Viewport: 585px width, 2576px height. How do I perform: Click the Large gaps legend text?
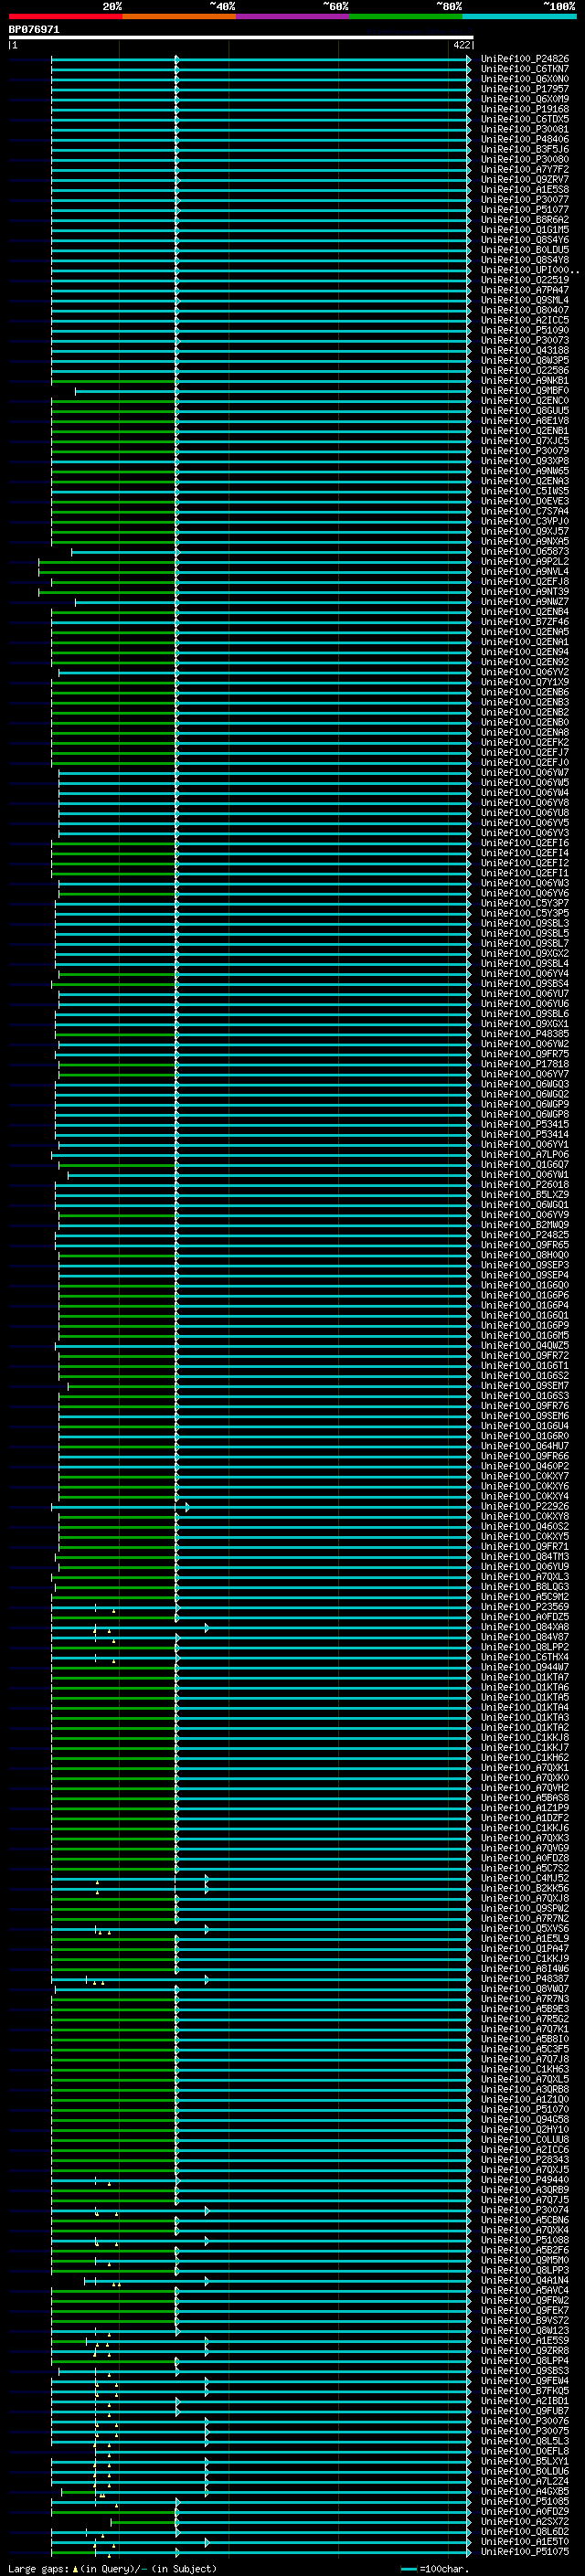[x=112, y=2568]
